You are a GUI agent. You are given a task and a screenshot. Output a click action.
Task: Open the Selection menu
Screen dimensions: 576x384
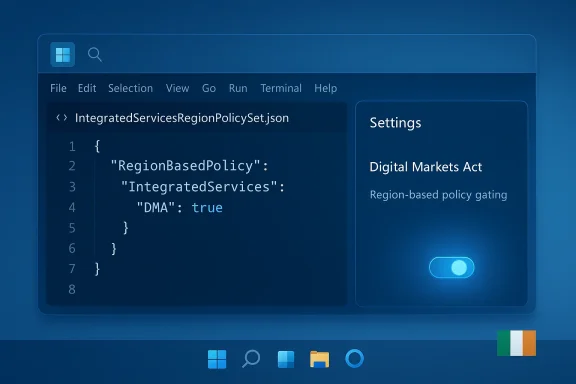[x=130, y=88]
